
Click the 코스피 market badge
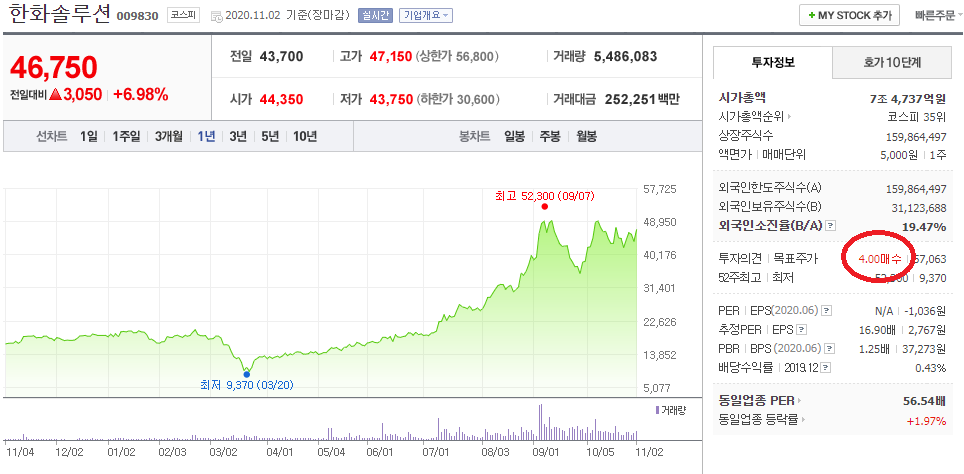click(183, 16)
